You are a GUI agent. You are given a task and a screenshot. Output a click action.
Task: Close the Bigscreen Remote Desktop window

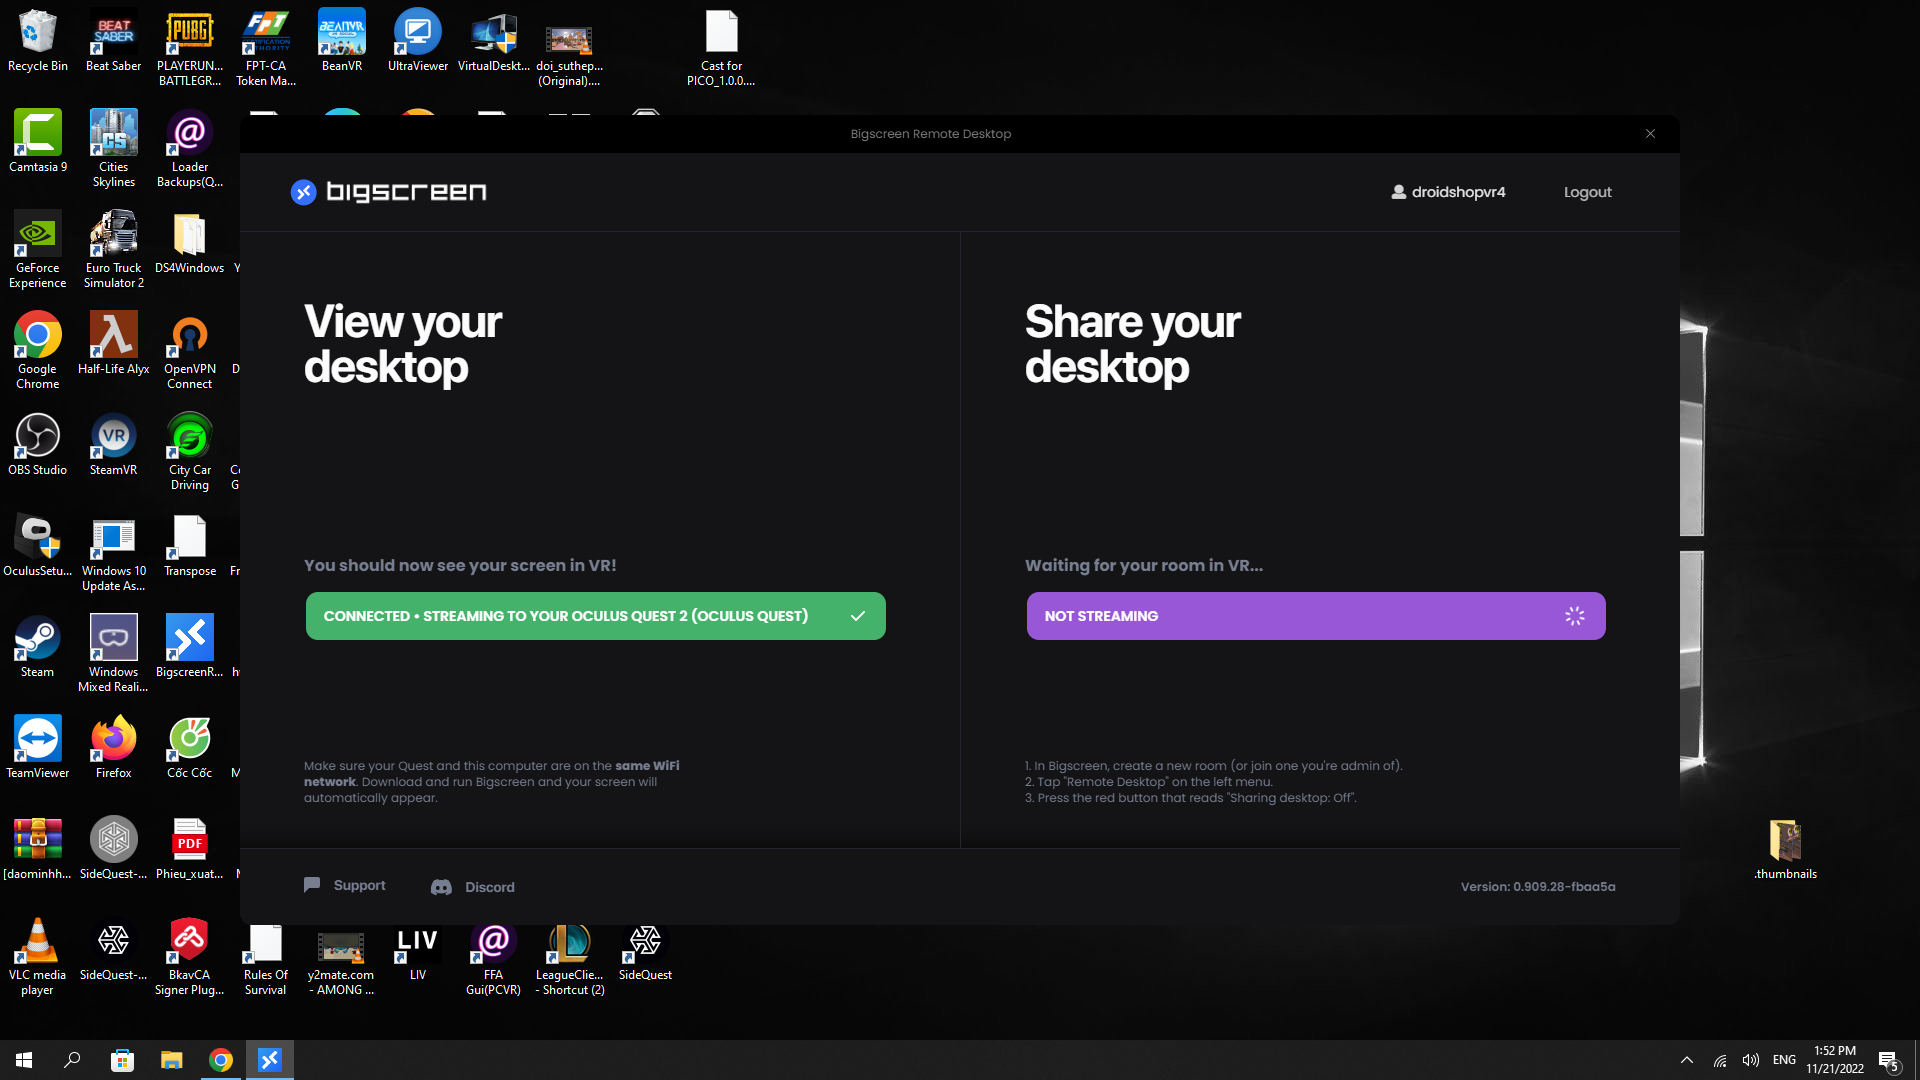tap(1650, 134)
